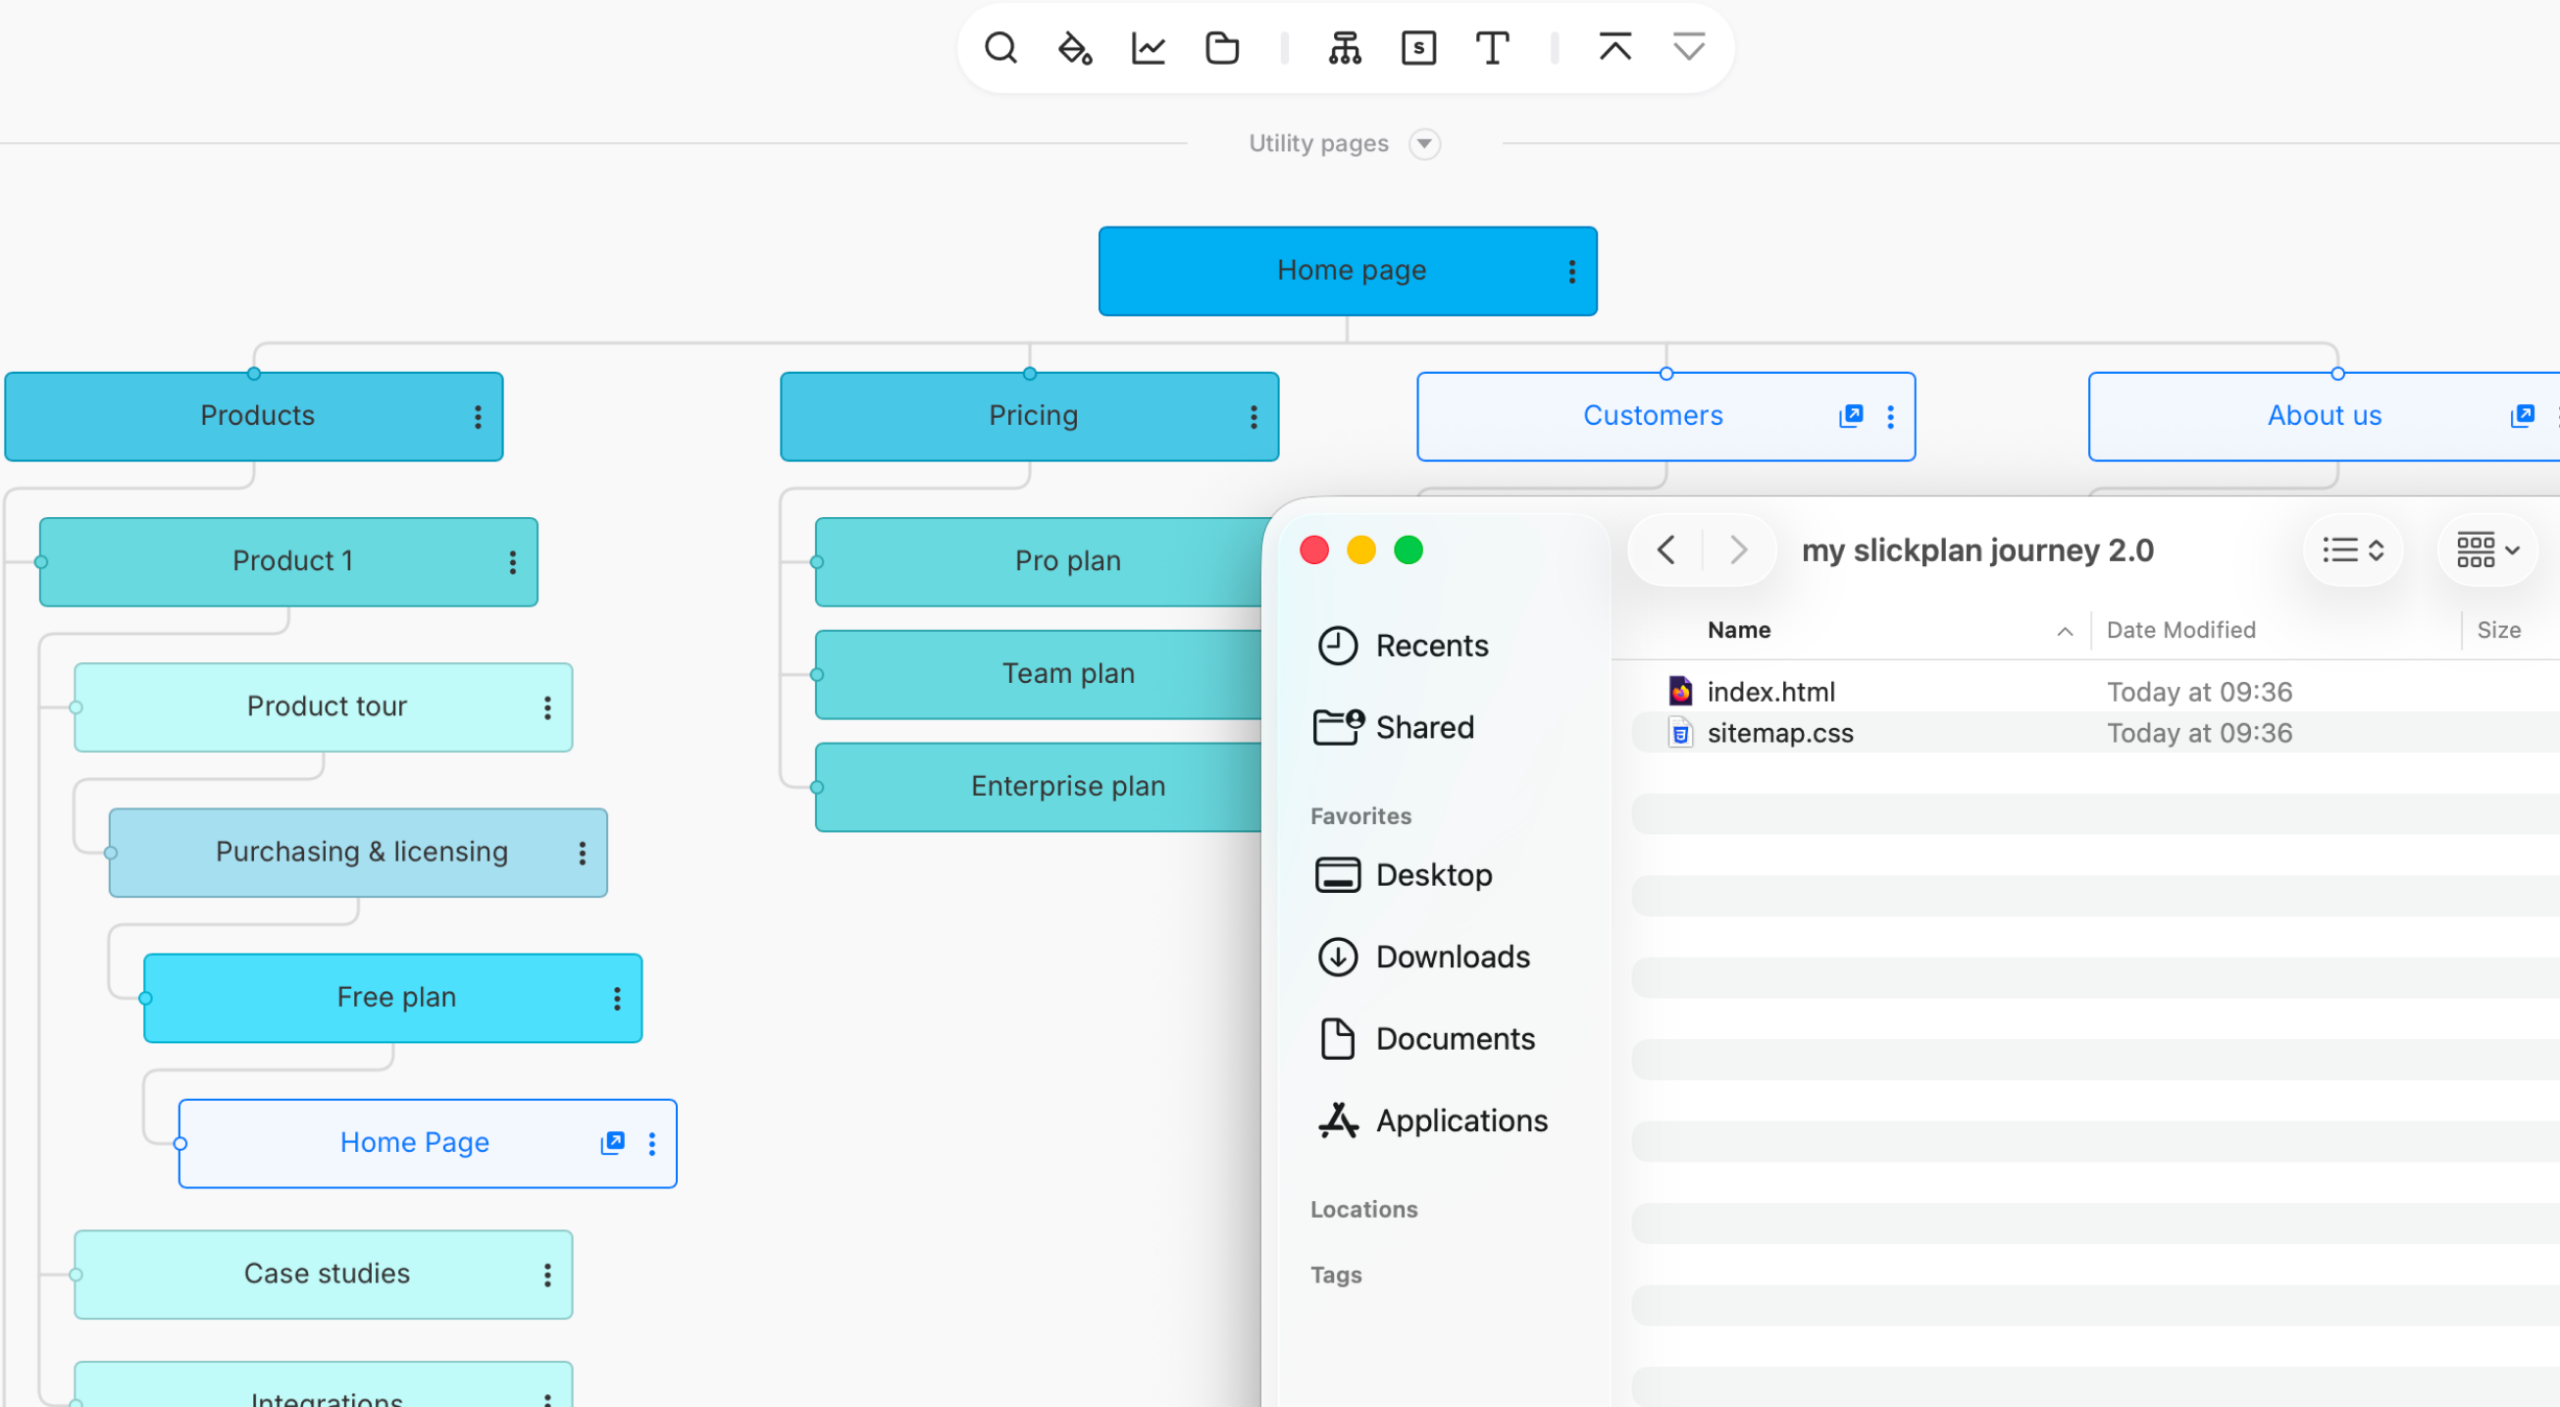Viewport: 2560px width, 1407px height.
Task: Close the Finder window with red button
Action: pyautogui.click(x=1314, y=550)
